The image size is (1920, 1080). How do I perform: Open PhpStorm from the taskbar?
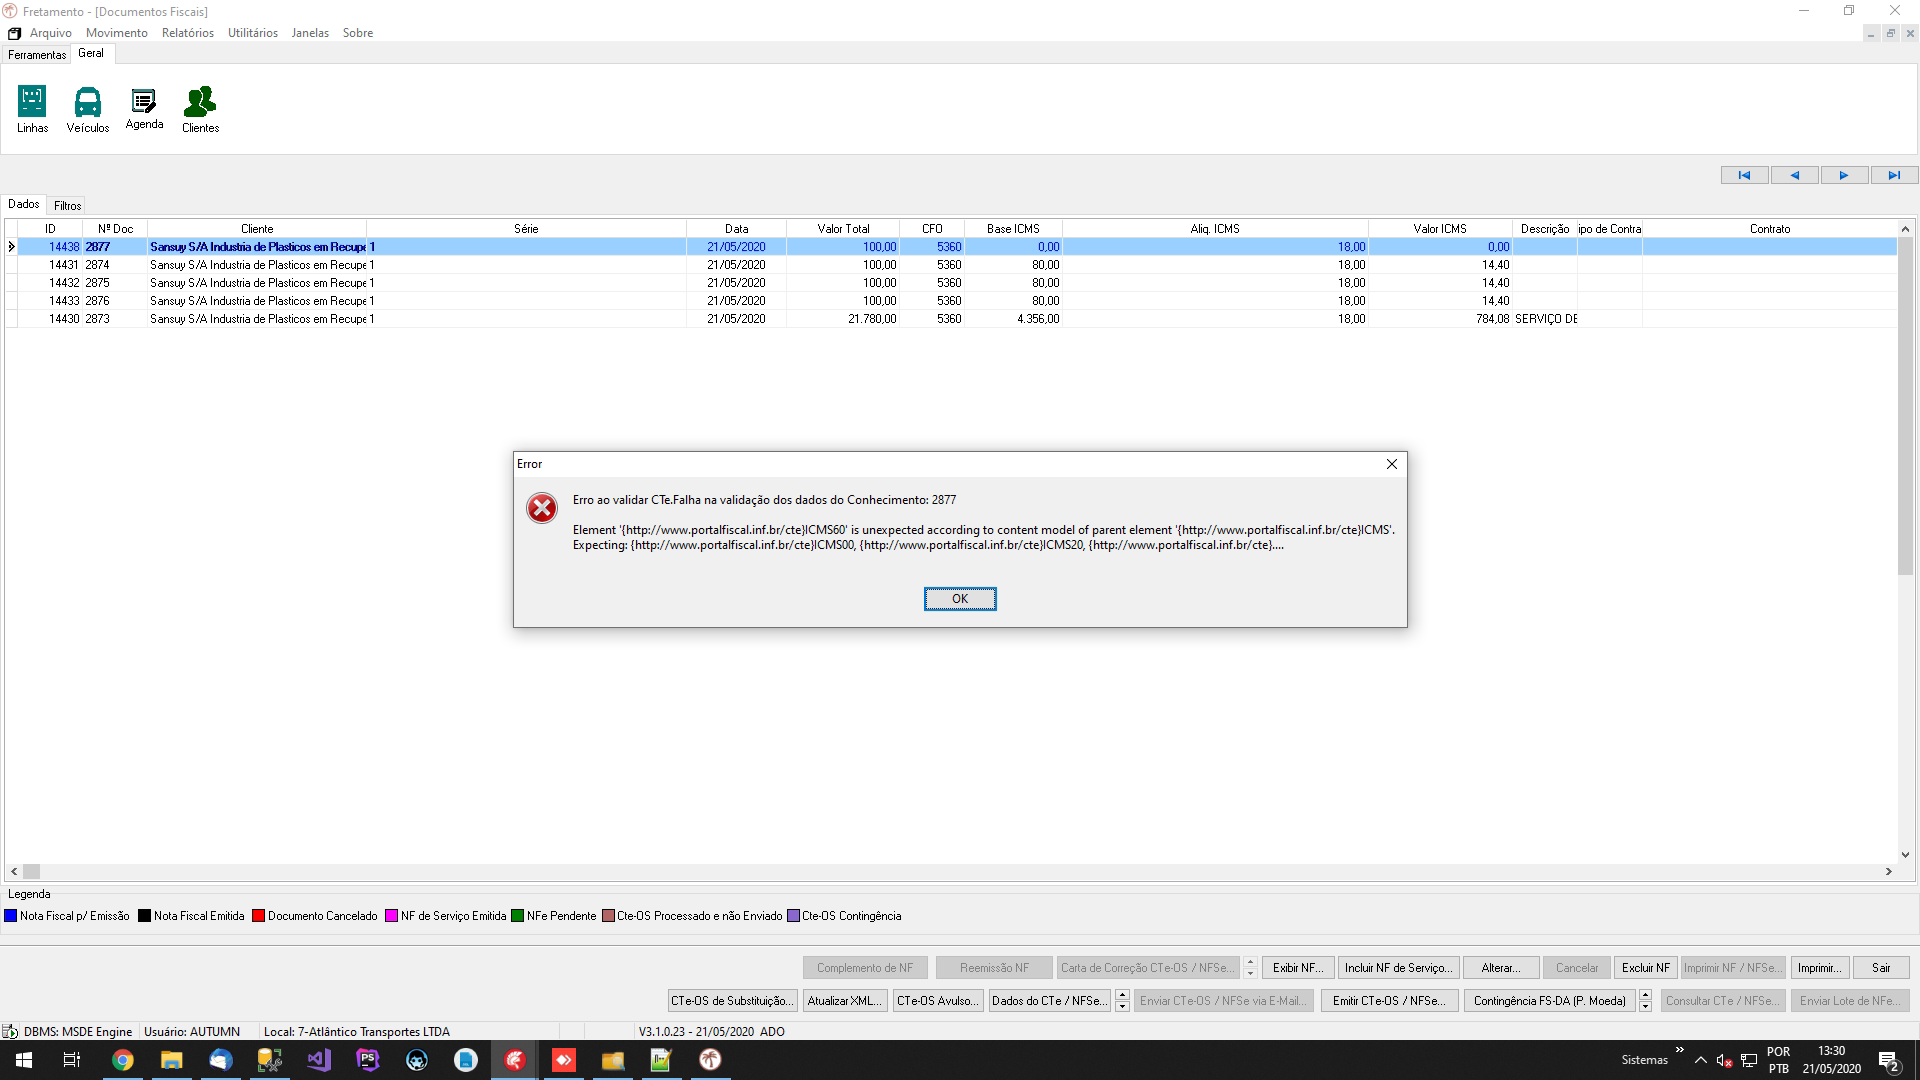click(368, 1060)
